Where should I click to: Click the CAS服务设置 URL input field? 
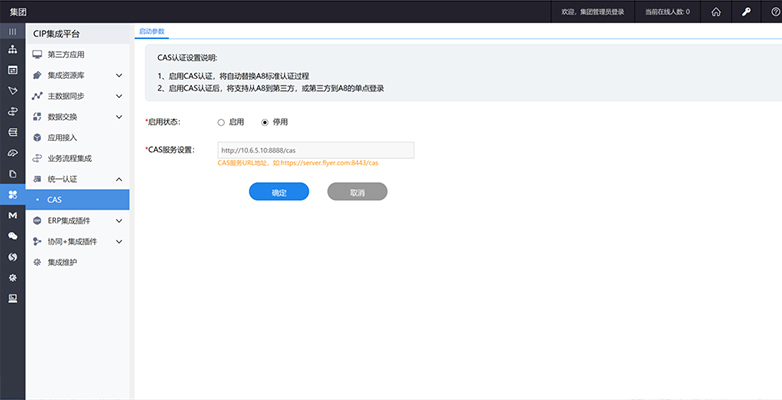pos(315,150)
